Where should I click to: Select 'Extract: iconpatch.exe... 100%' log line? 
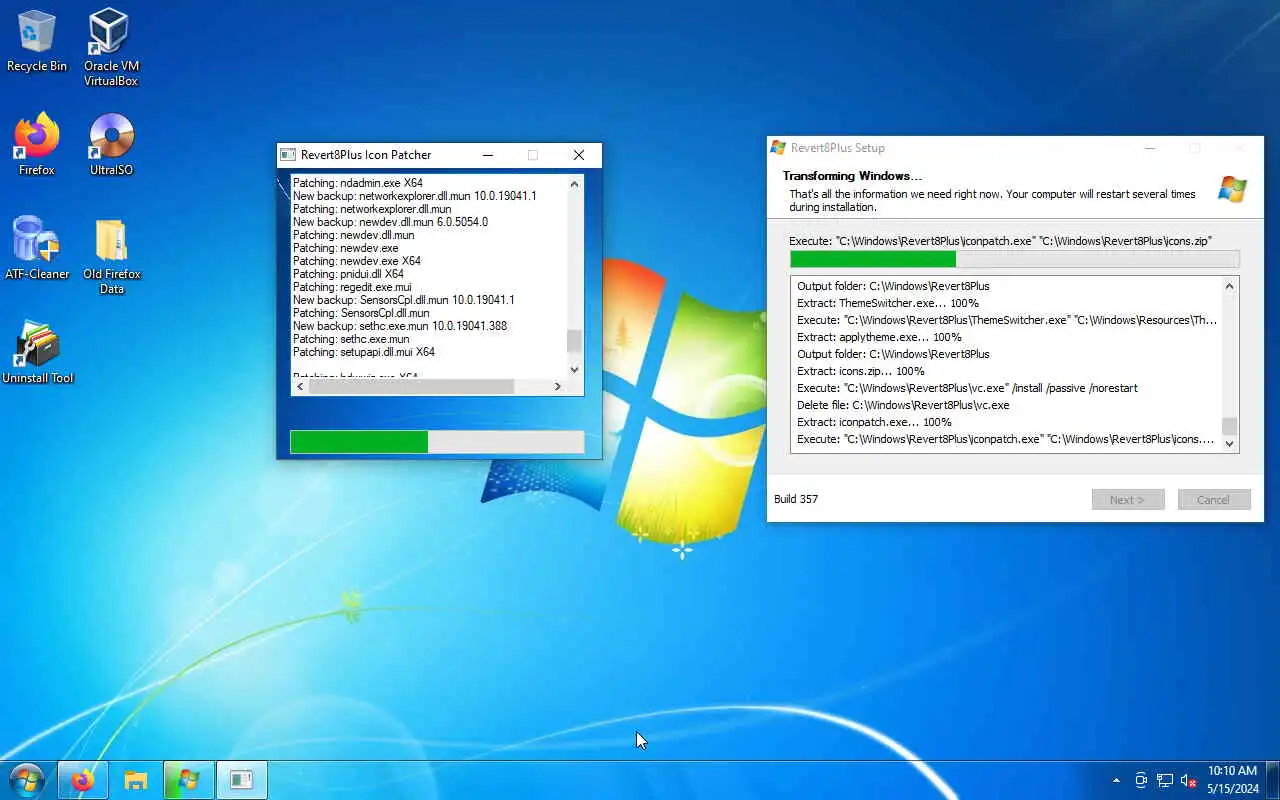click(874, 422)
